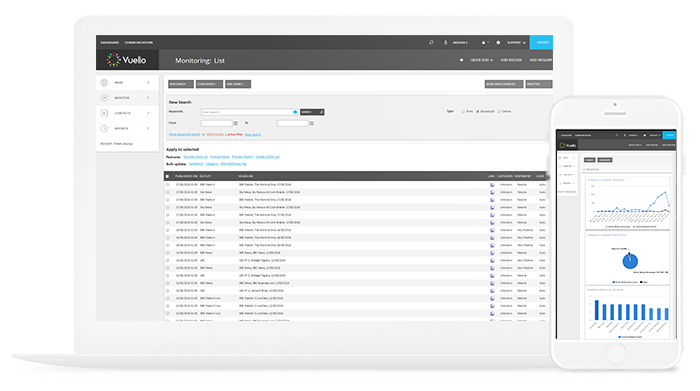Click the Analytics button
Image resolution: width=700 pixels, height=391 pixels.
pos(539,84)
